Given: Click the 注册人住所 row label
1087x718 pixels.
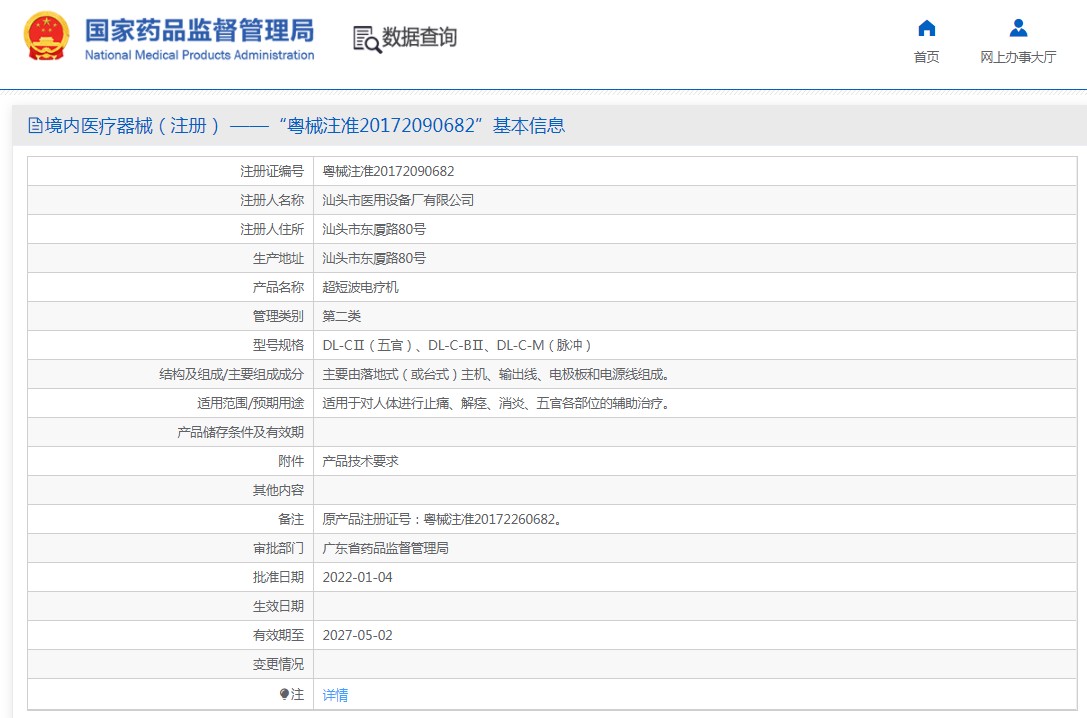Looking at the screenshot, I should (272, 229).
